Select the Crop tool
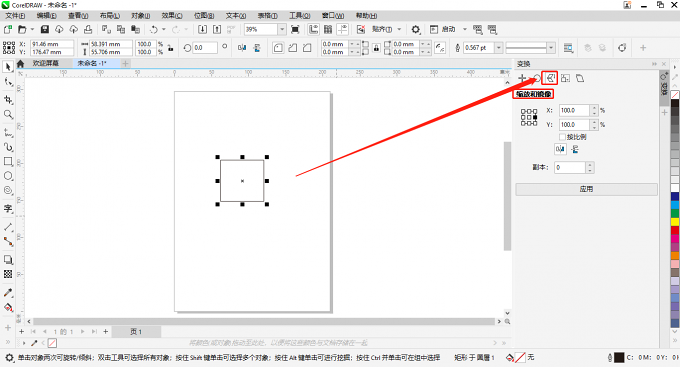 (x=8, y=99)
